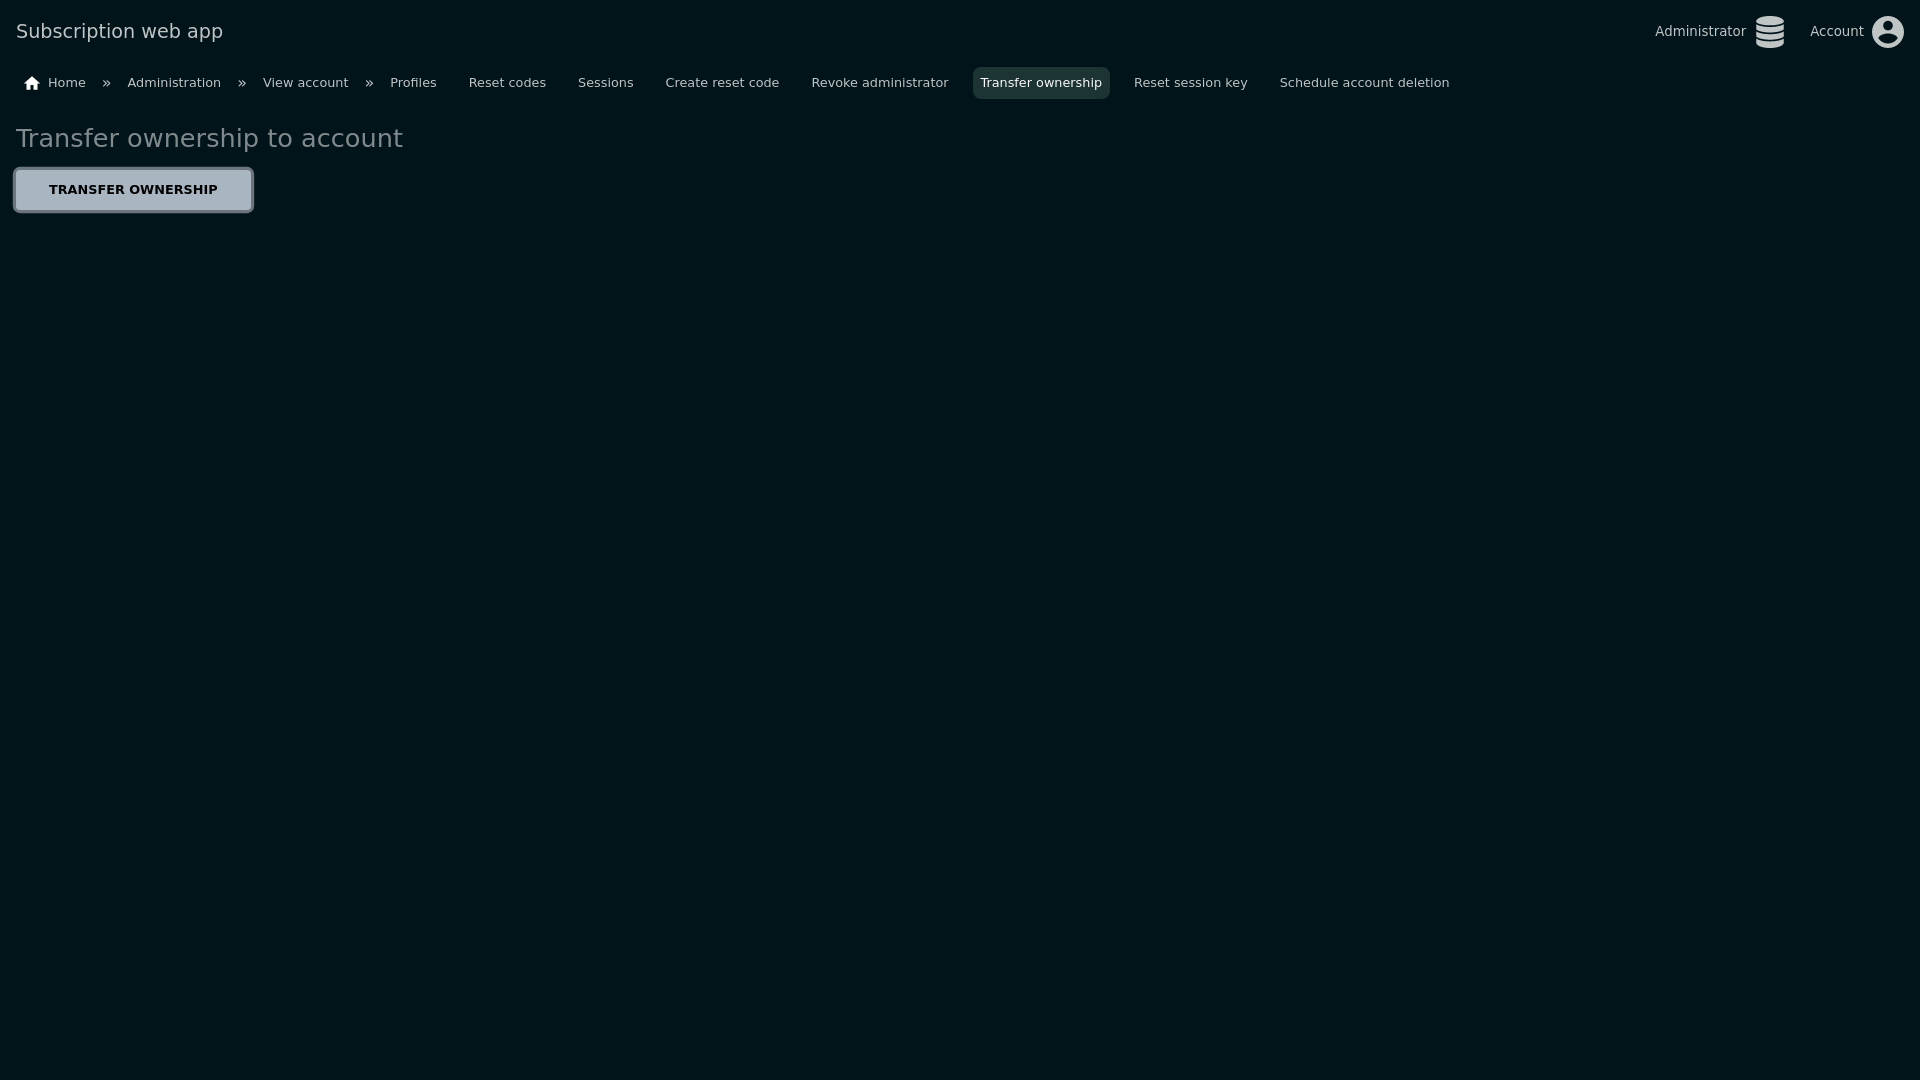Click the Home house icon
This screenshot has width=1920, height=1080.
tap(32, 83)
